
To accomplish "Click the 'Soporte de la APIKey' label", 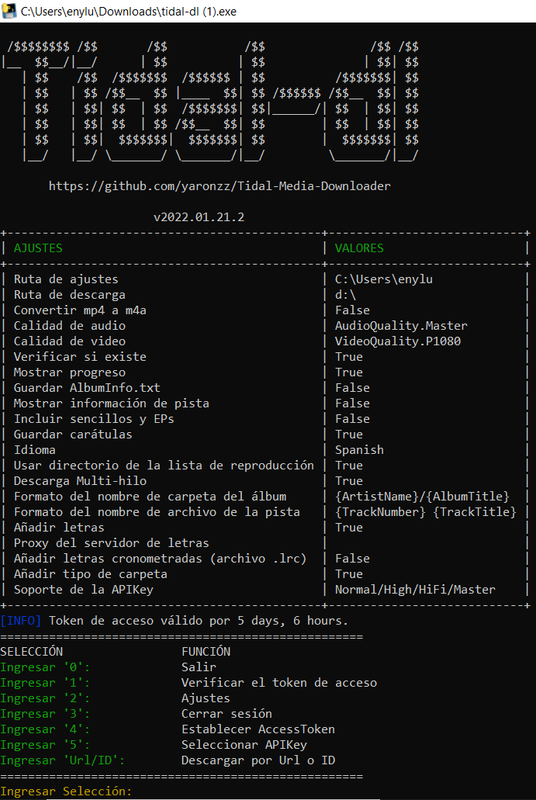I will click(84, 589).
